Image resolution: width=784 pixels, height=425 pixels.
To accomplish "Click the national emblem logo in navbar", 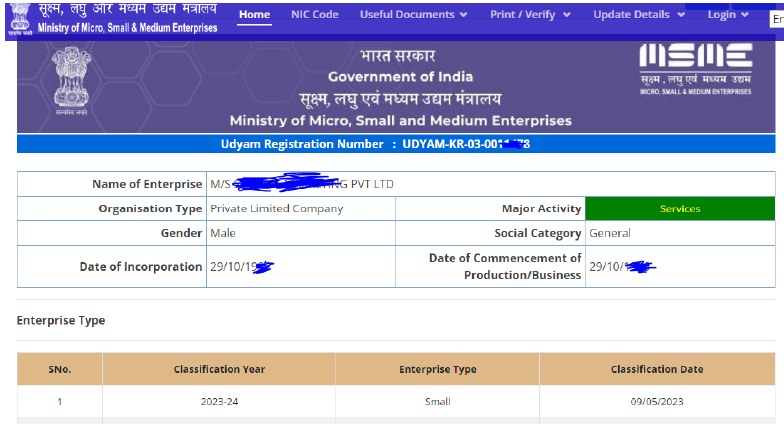I will tap(20, 19).
